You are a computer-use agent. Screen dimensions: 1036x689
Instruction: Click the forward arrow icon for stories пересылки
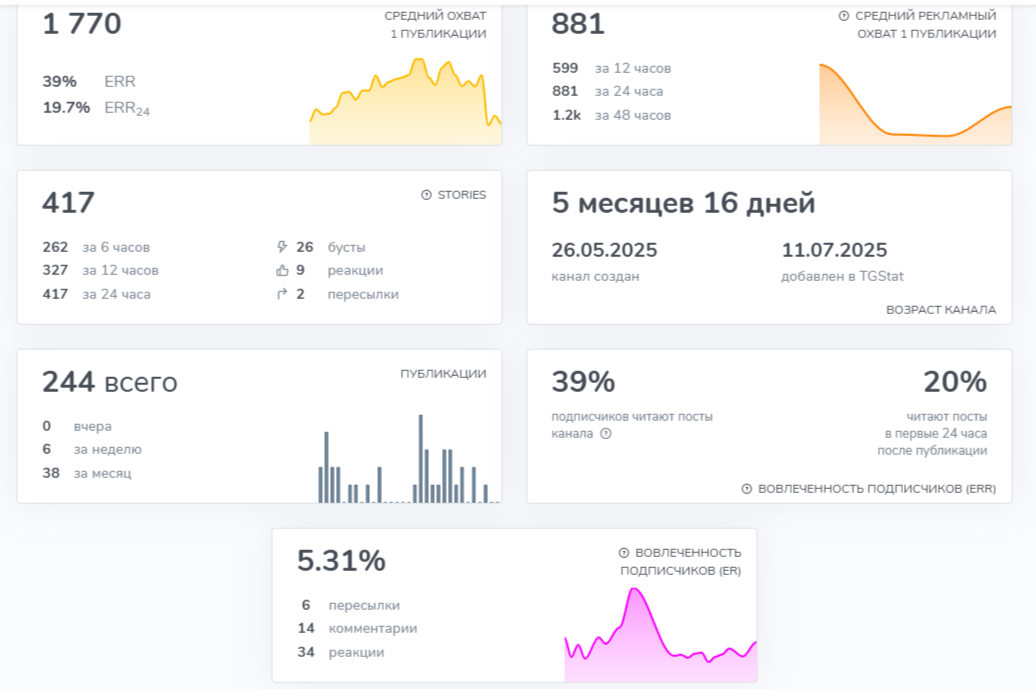tap(281, 295)
